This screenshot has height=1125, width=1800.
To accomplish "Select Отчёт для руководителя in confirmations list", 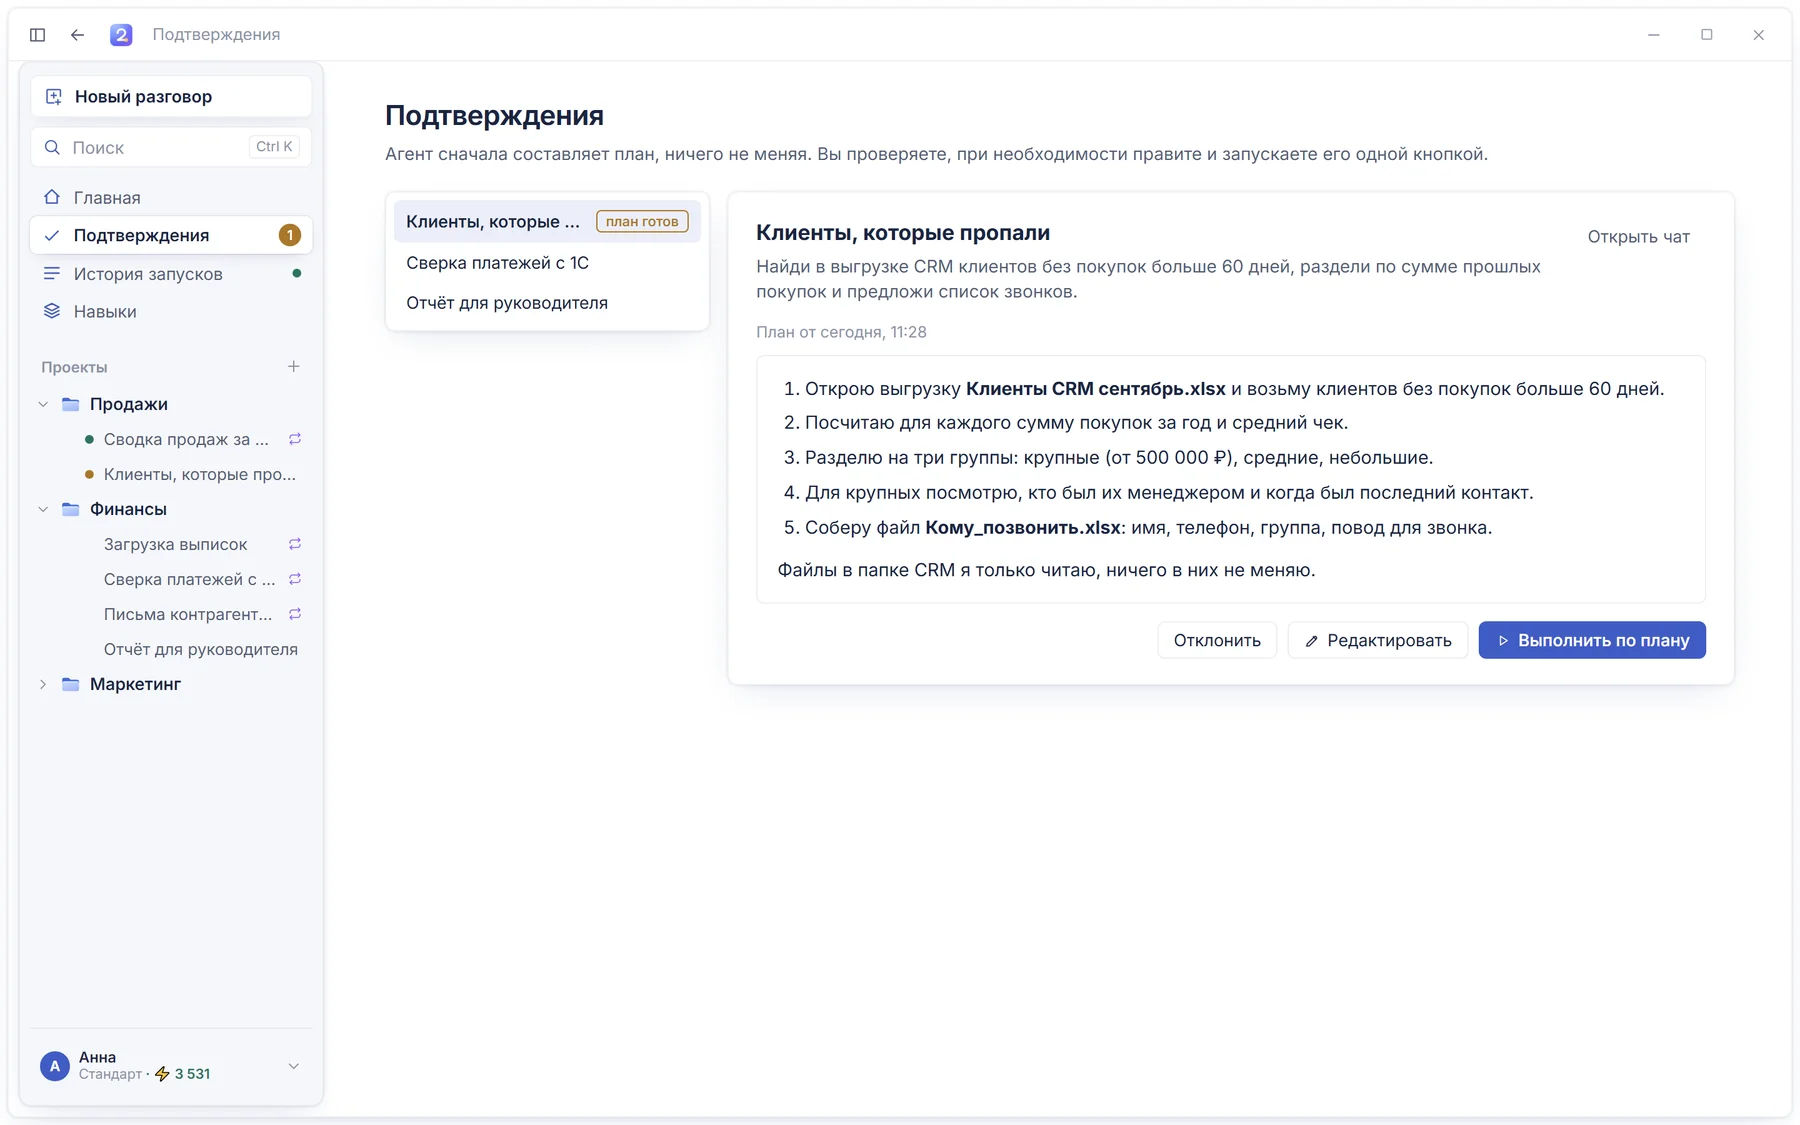I will point(547,303).
